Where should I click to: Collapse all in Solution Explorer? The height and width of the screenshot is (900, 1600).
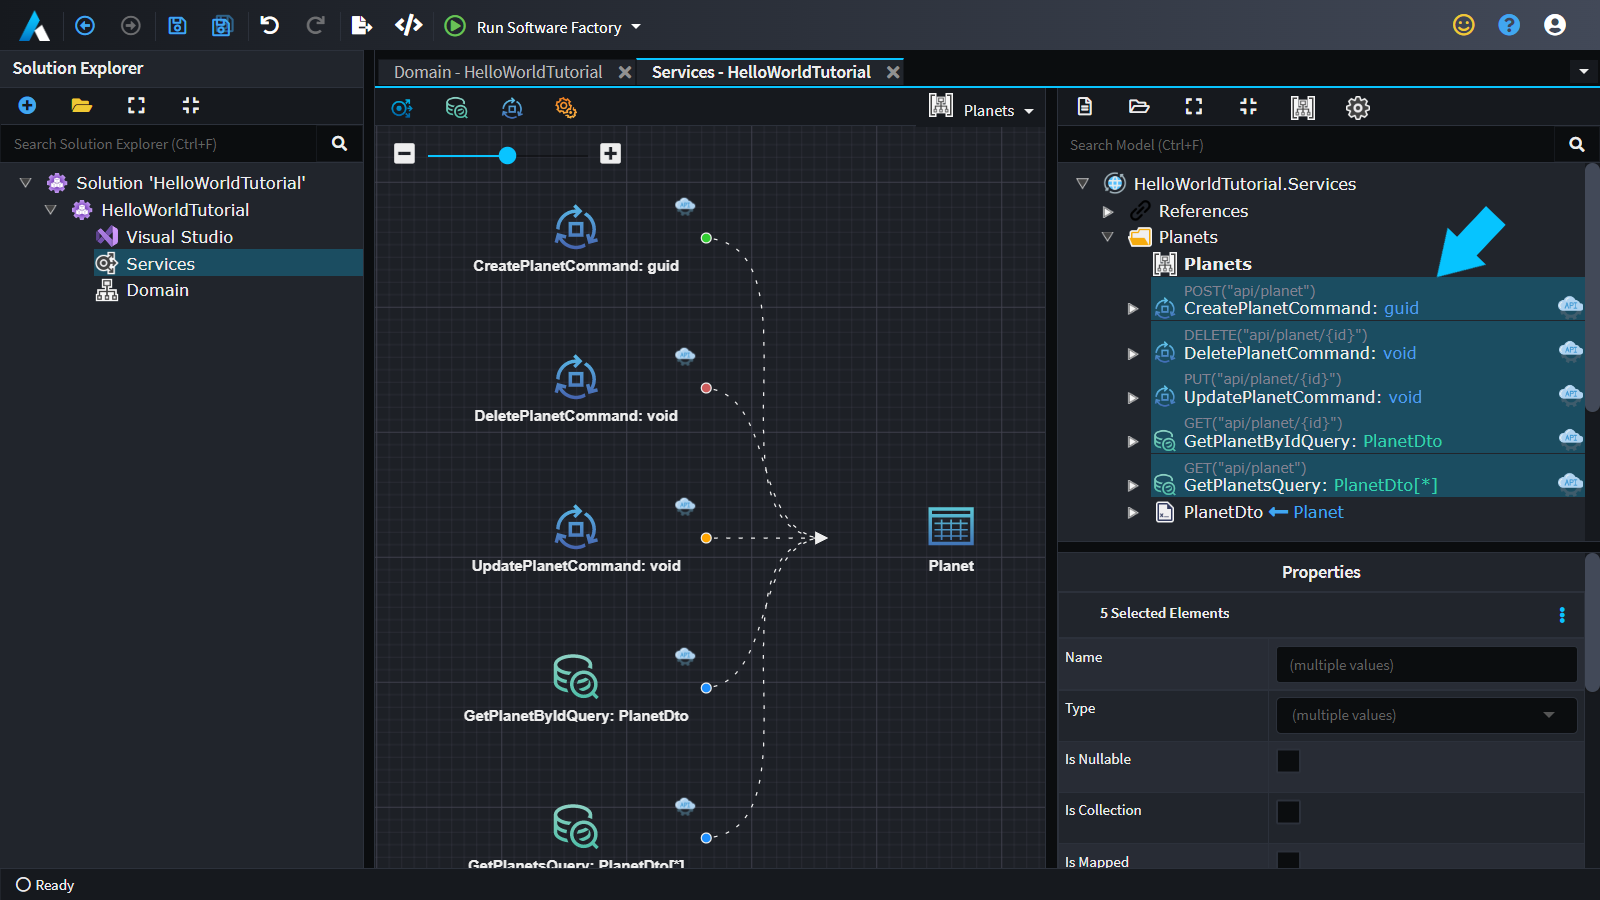[x=191, y=105]
